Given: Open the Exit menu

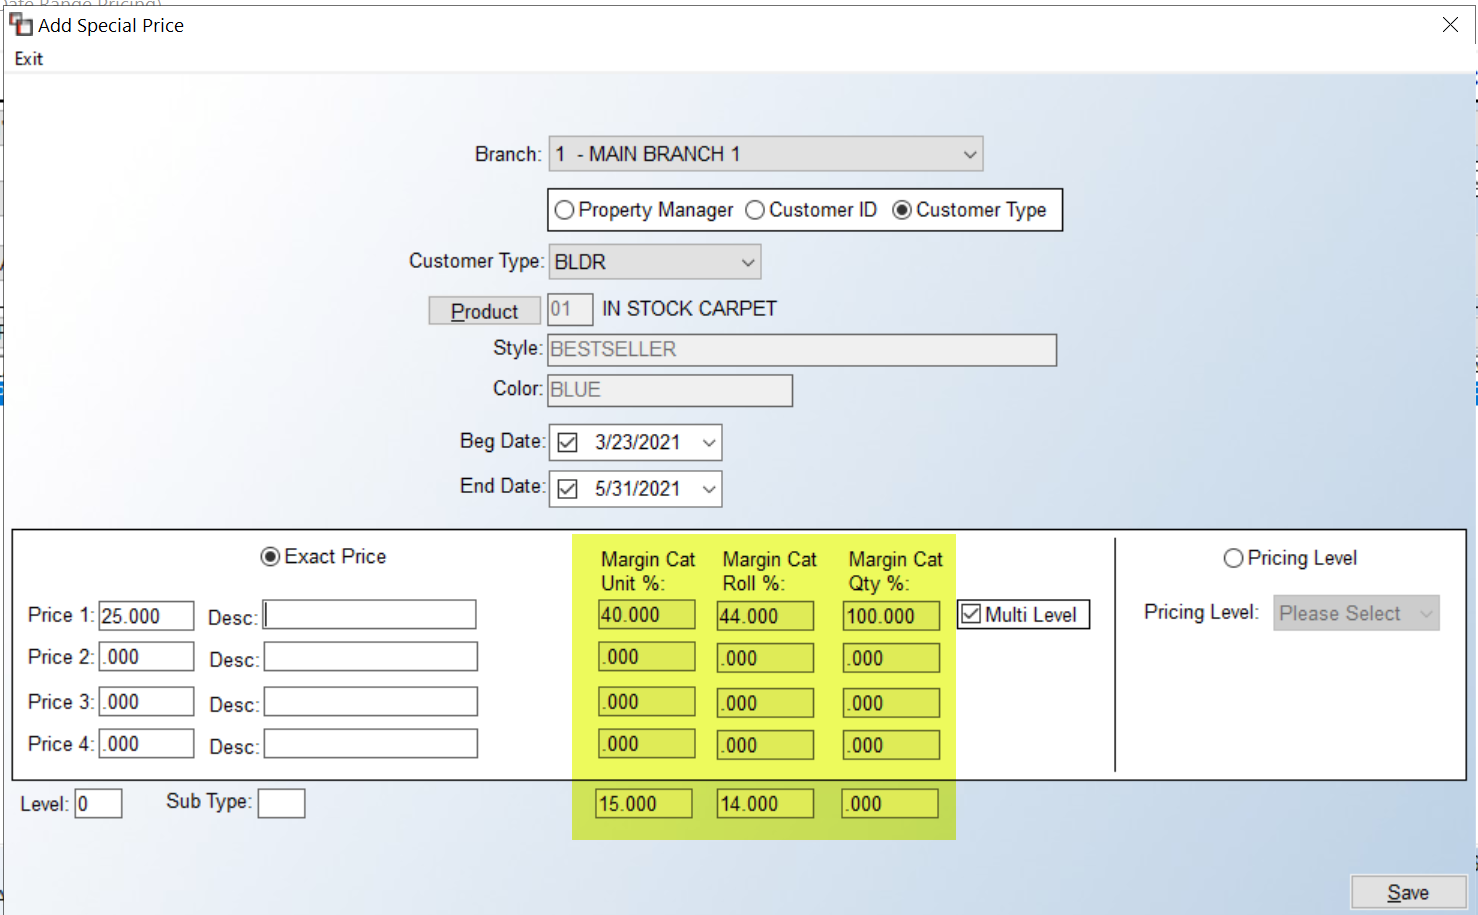Looking at the screenshot, I should tap(29, 59).
